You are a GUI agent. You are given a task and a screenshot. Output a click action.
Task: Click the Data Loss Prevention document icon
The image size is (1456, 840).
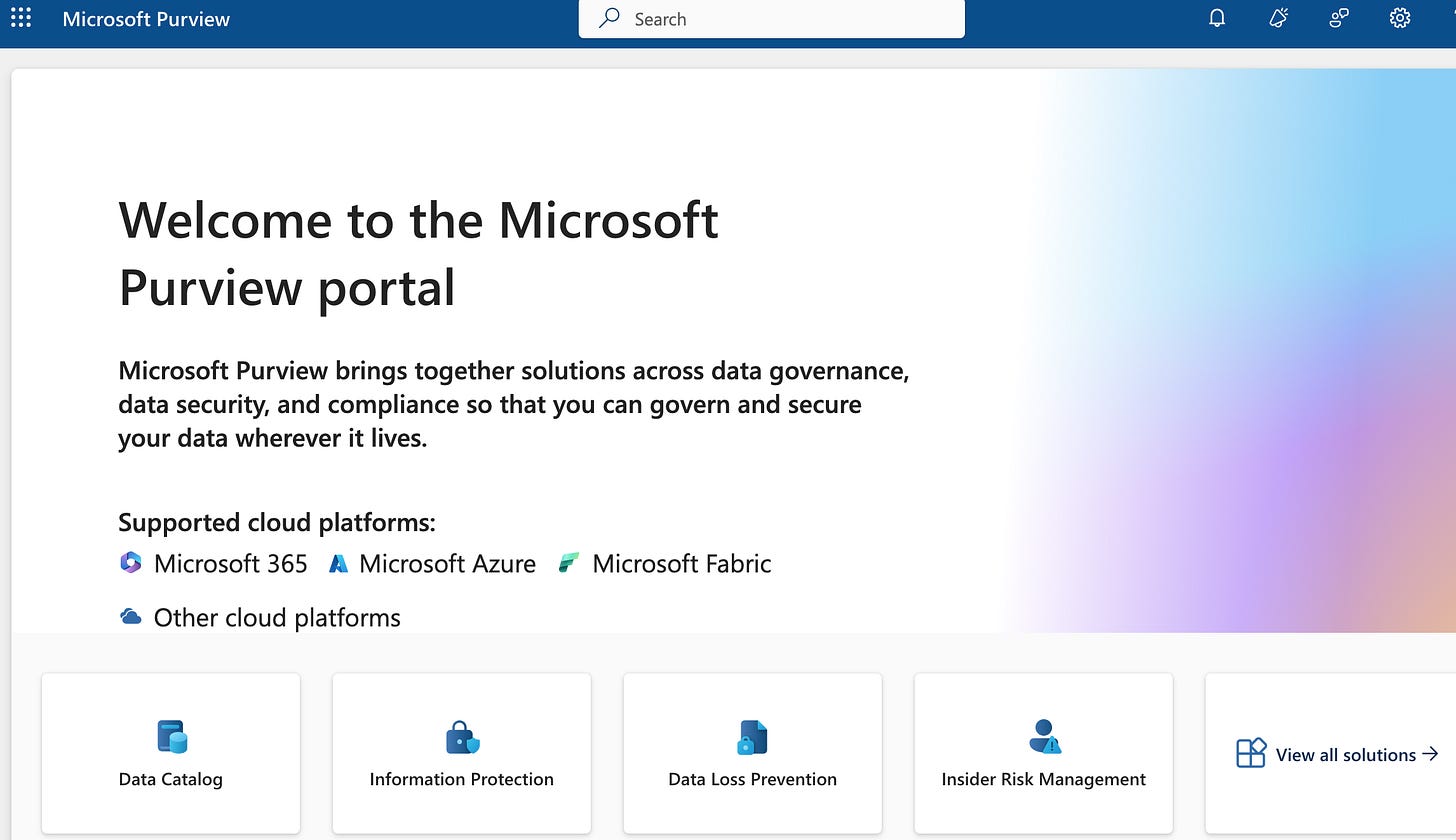click(752, 737)
